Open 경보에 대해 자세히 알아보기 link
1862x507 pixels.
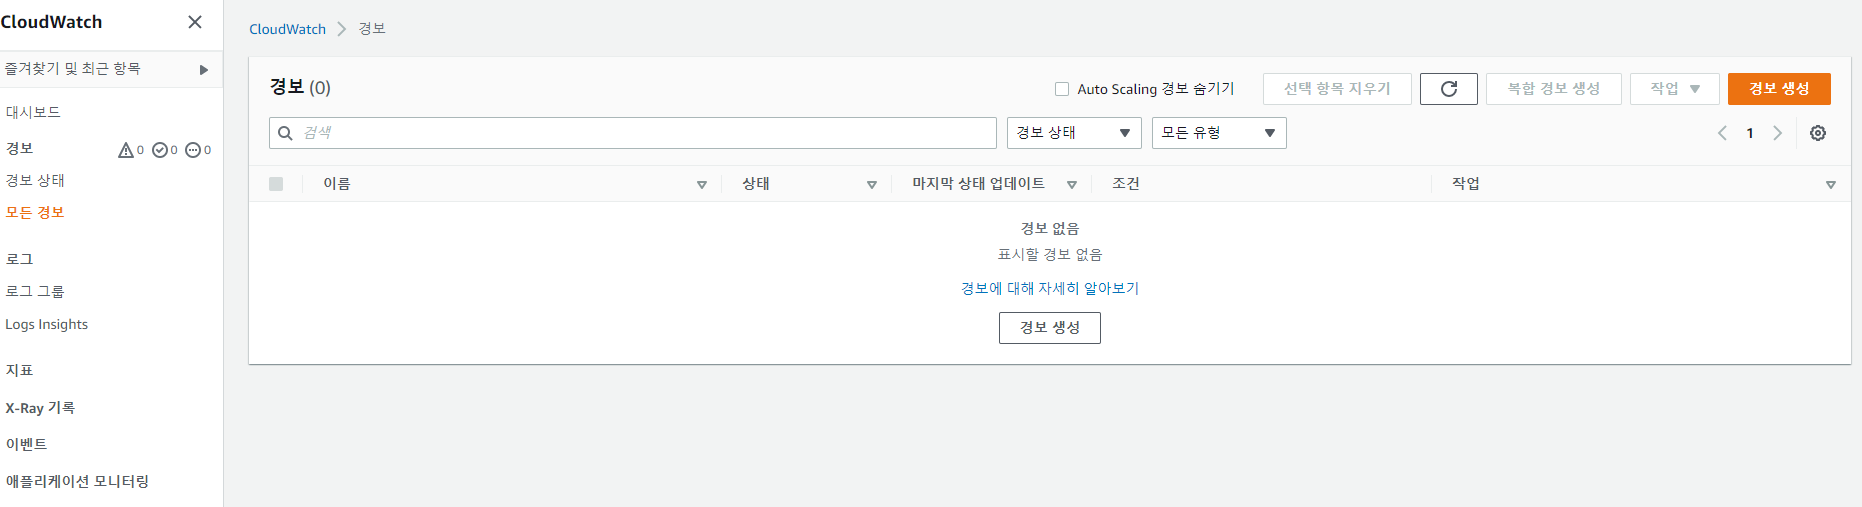click(x=1050, y=288)
